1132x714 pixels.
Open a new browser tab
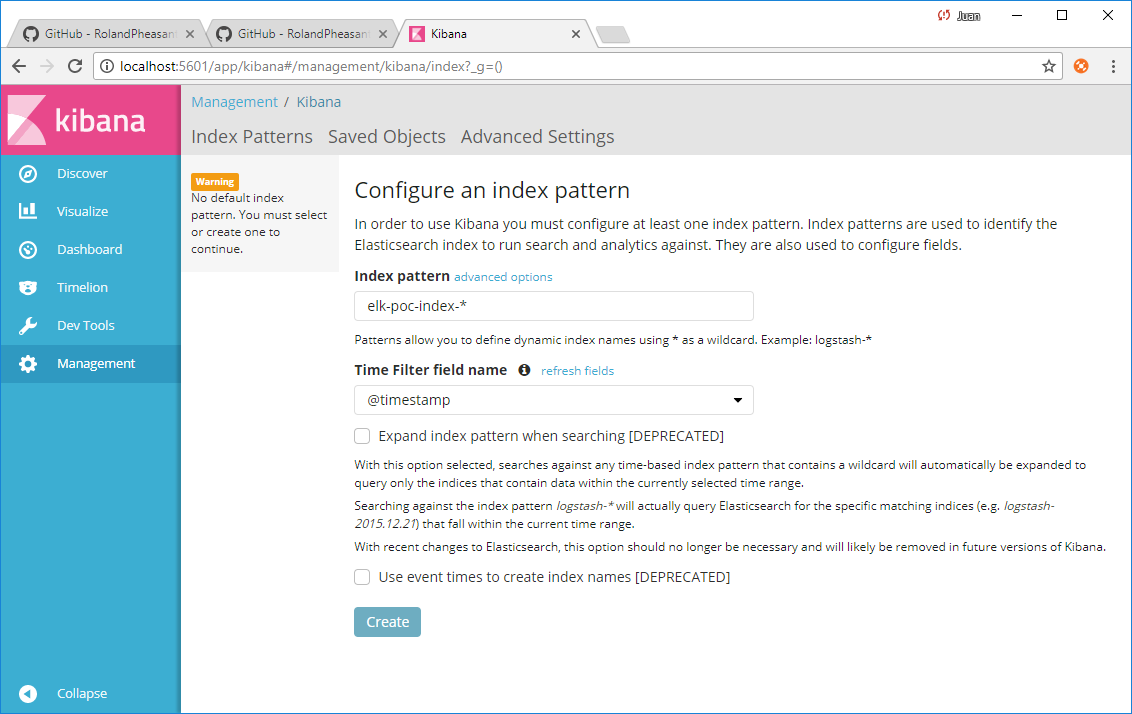[613, 35]
